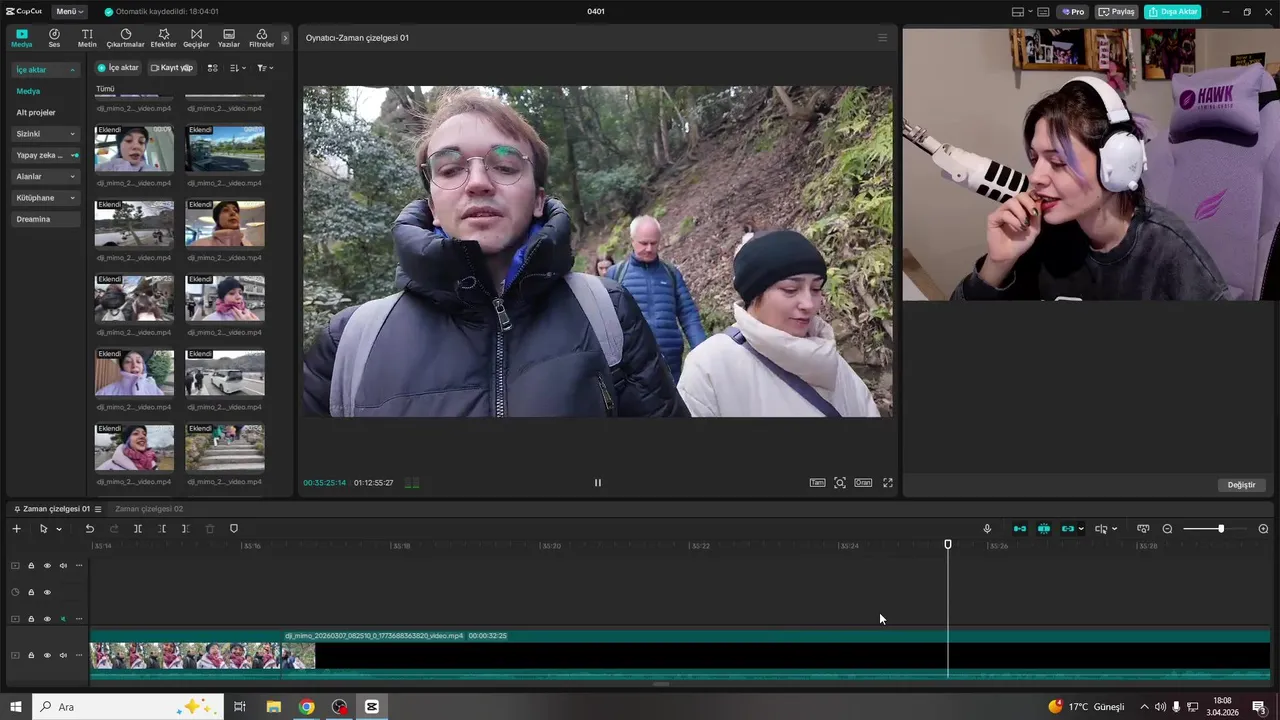Image resolution: width=1280 pixels, height=720 pixels.
Task: Click the preview zoom focus icon
Action: pos(840,483)
